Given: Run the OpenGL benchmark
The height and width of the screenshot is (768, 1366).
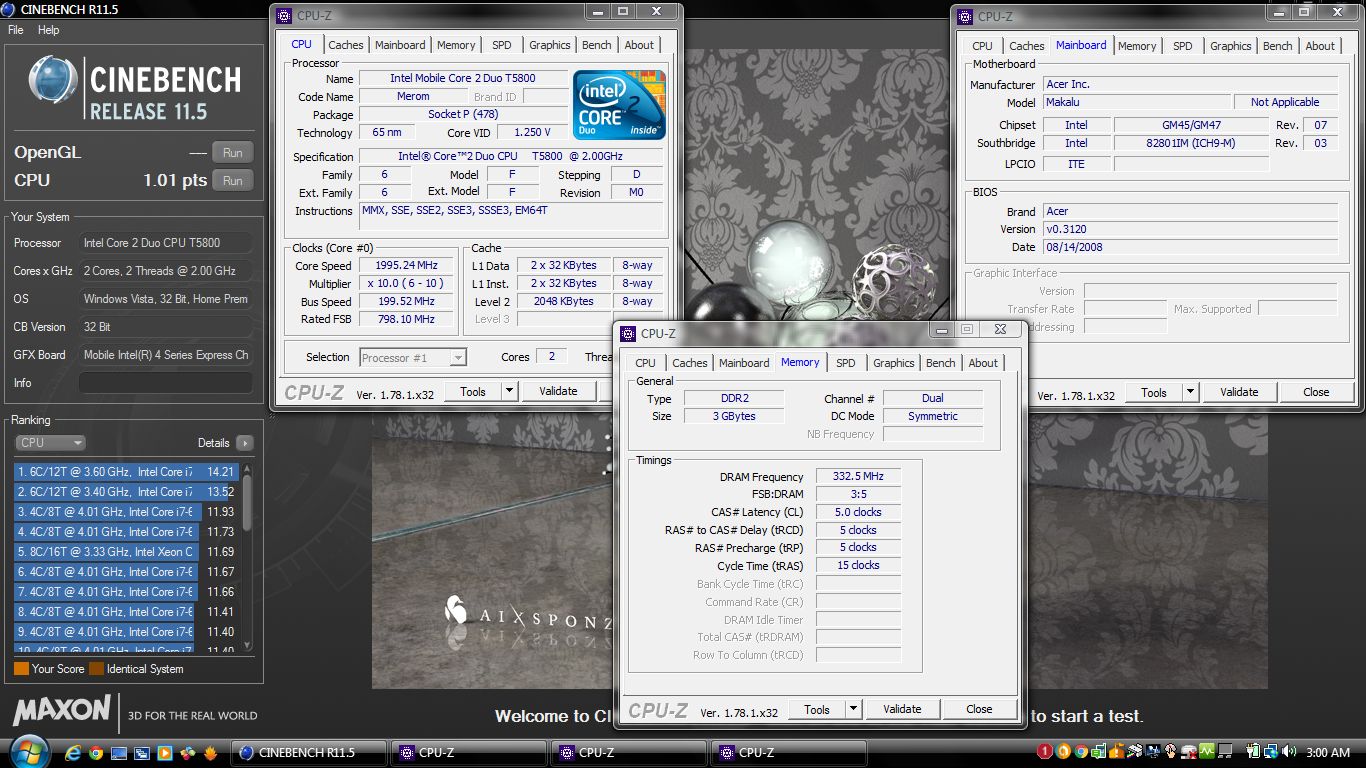Looking at the screenshot, I should (x=232, y=153).
